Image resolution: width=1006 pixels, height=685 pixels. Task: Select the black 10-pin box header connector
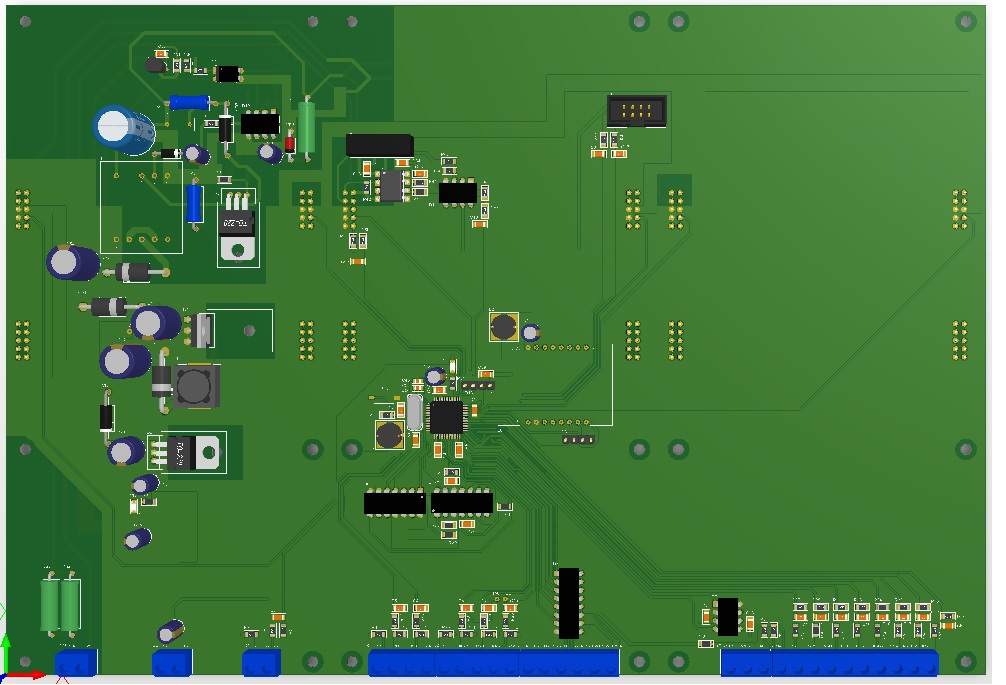coord(636,111)
